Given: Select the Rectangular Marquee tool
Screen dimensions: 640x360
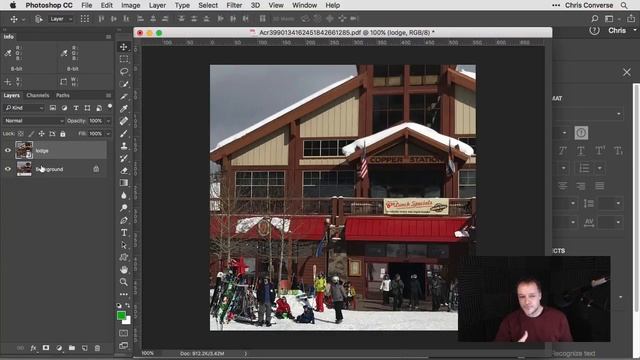Looking at the screenshot, I should (124, 59).
